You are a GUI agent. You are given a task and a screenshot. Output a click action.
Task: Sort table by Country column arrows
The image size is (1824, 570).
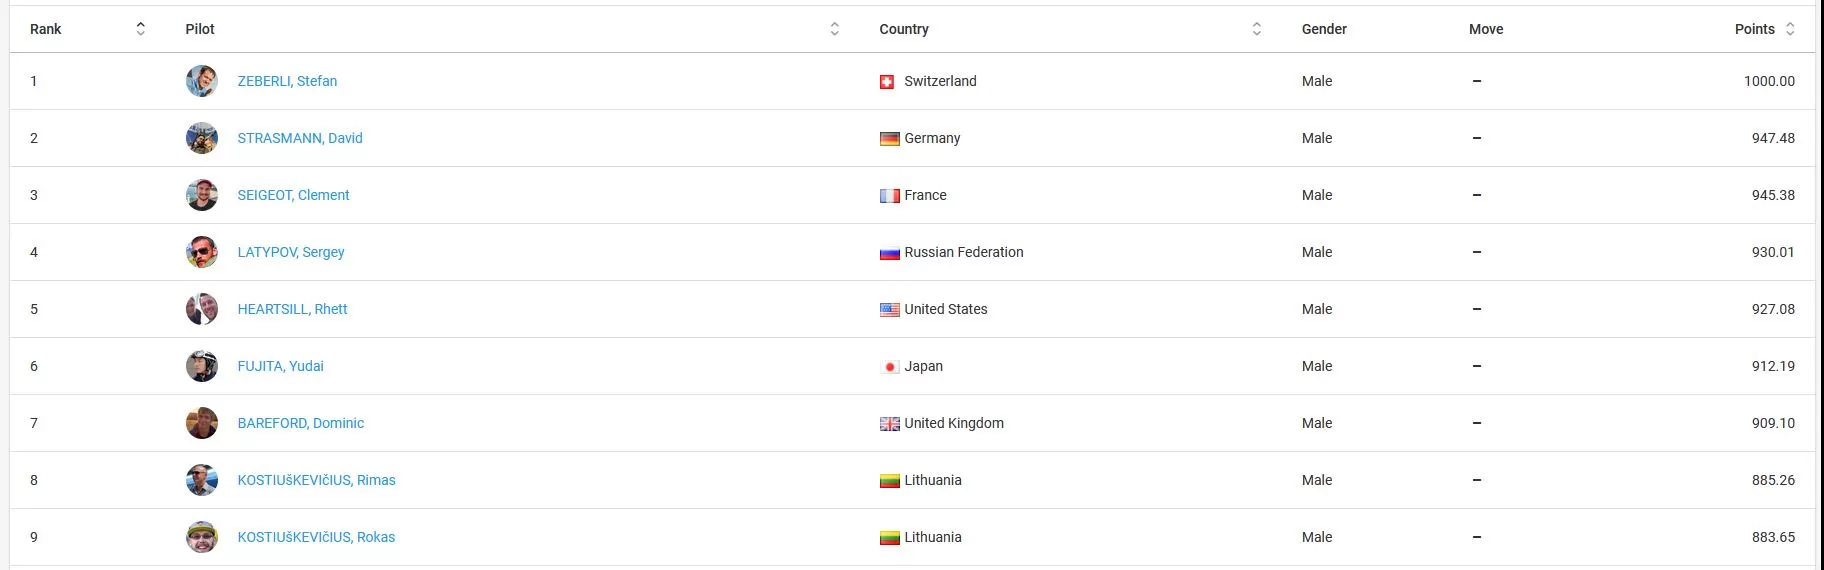point(1257,29)
